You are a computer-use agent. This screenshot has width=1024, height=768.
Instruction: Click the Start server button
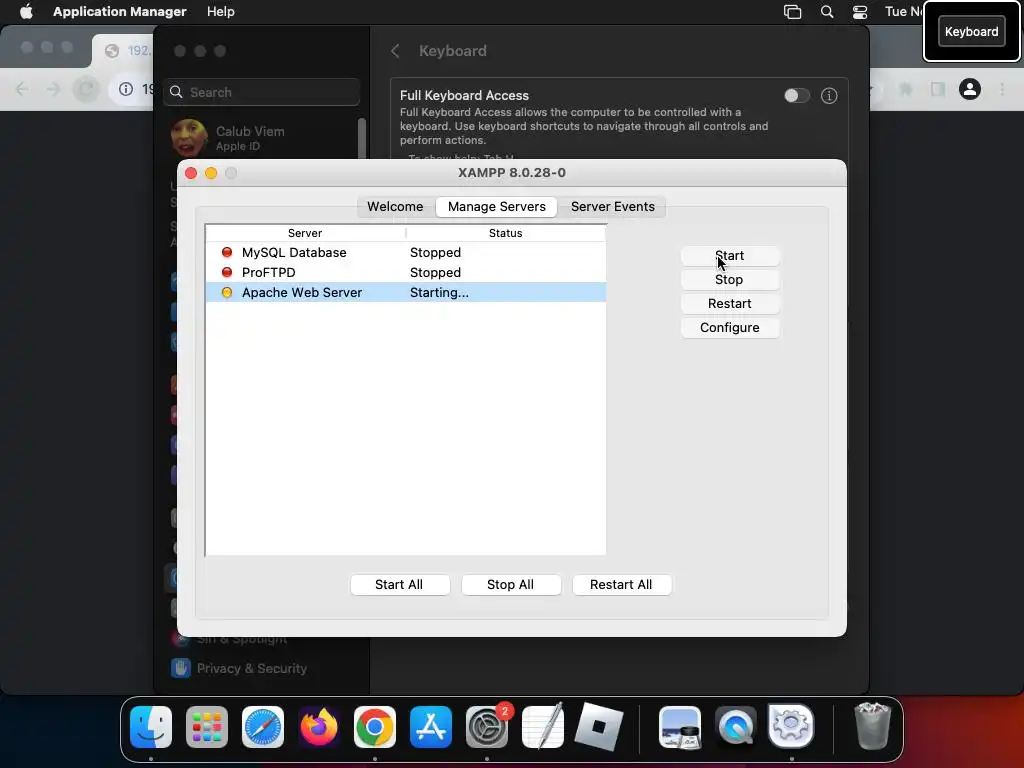[x=729, y=255]
